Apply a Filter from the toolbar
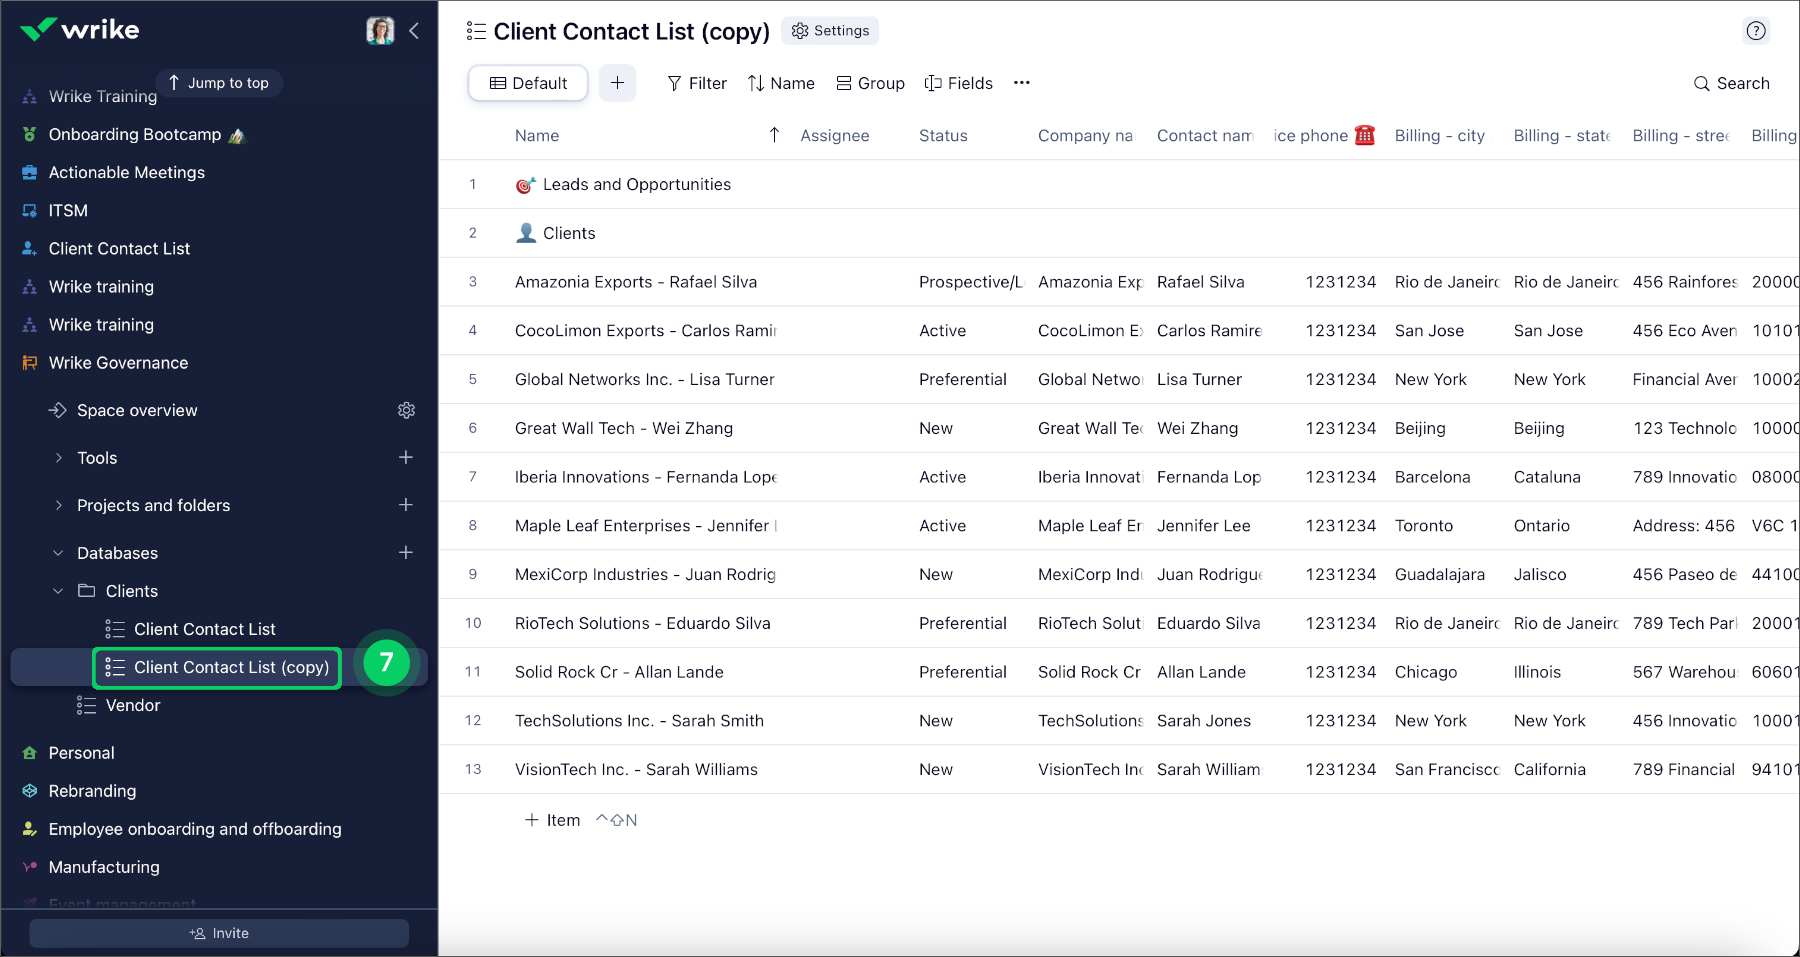The width and height of the screenshot is (1800, 957). tap(696, 83)
